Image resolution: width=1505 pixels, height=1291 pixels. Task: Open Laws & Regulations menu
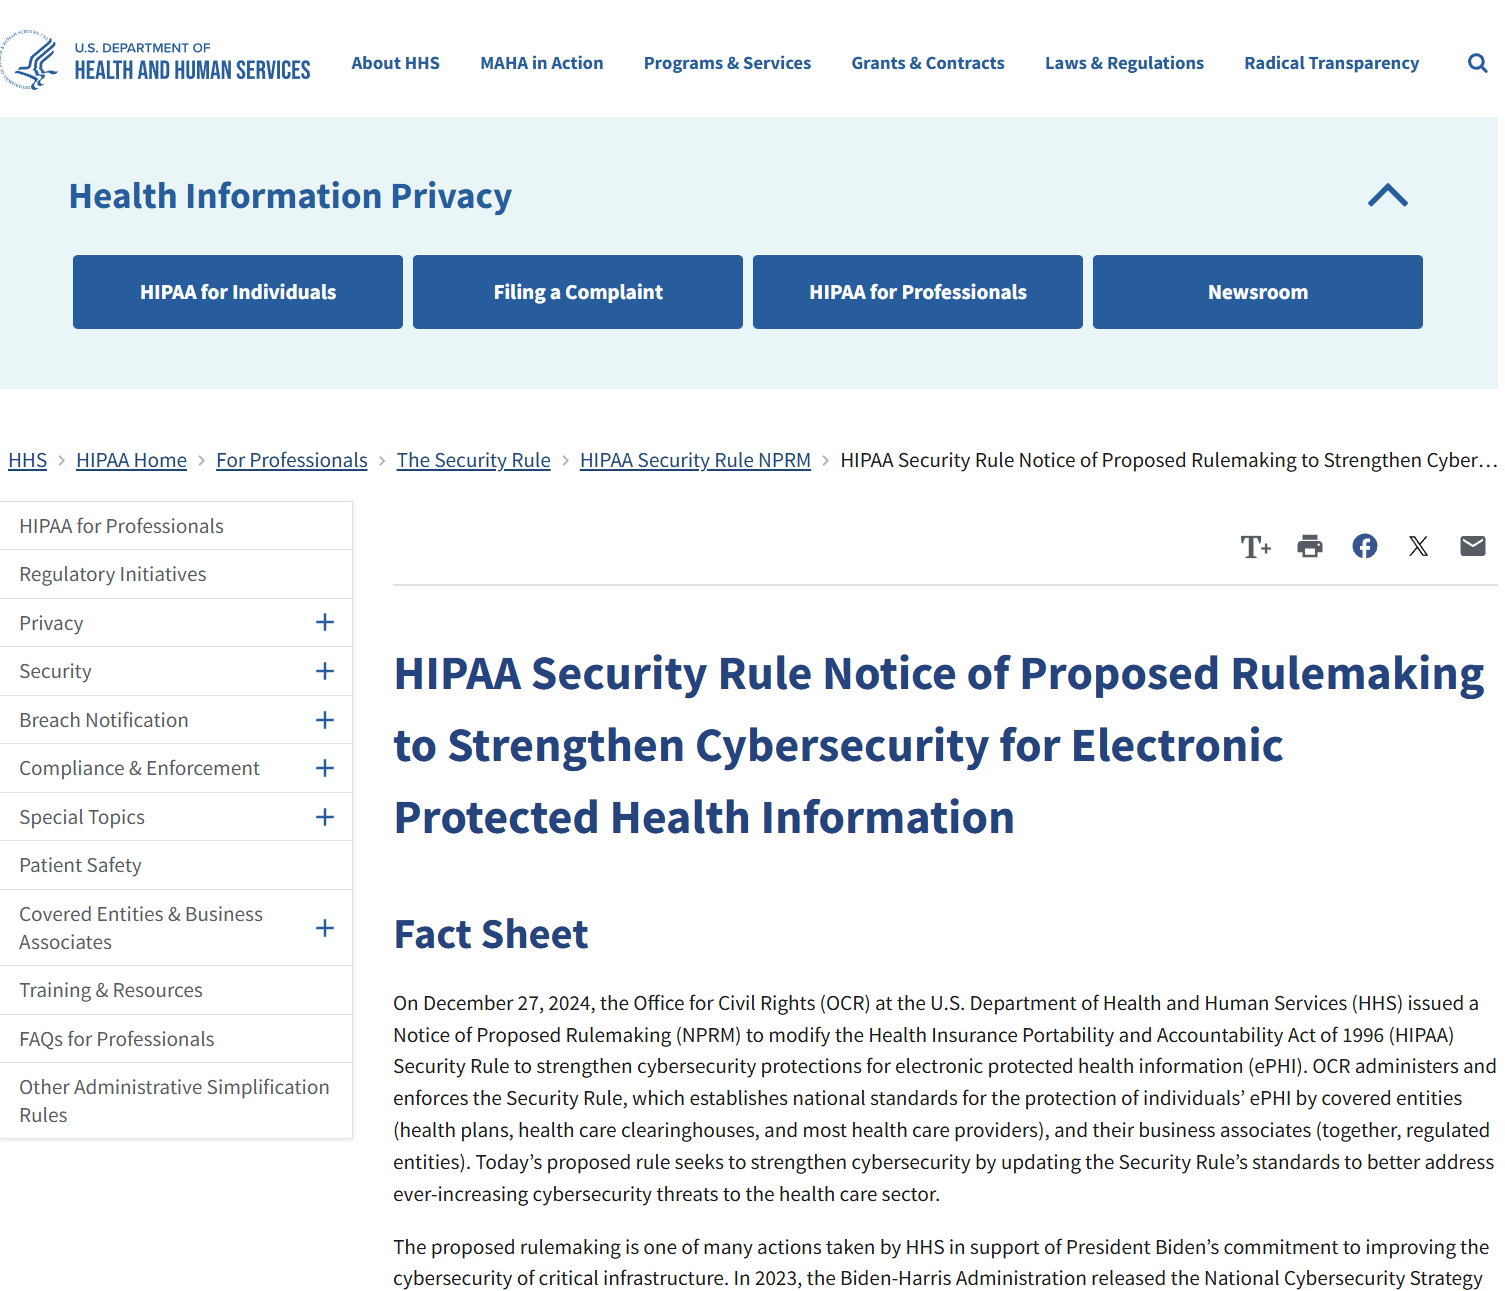1124,63
